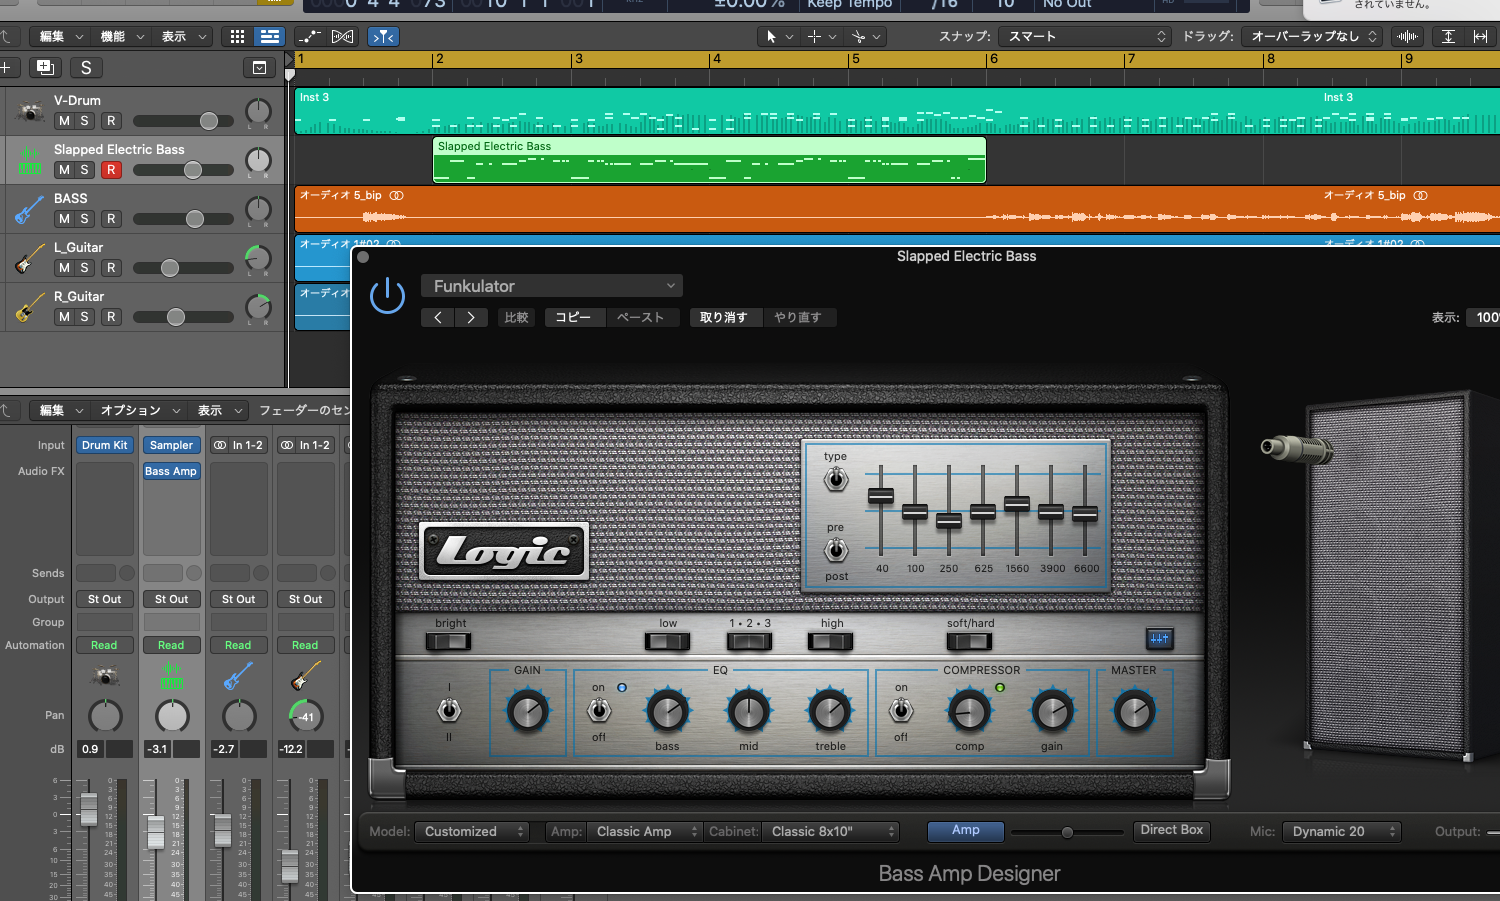
Task: Open the Amp Classic Amp dropdown
Action: coord(646,831)
